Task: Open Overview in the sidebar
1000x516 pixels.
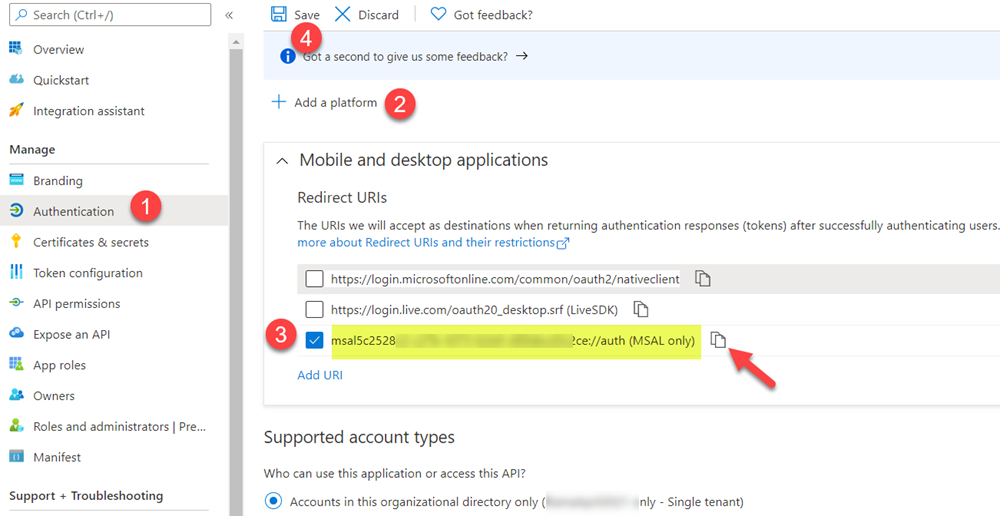Action: pos(59,49)
